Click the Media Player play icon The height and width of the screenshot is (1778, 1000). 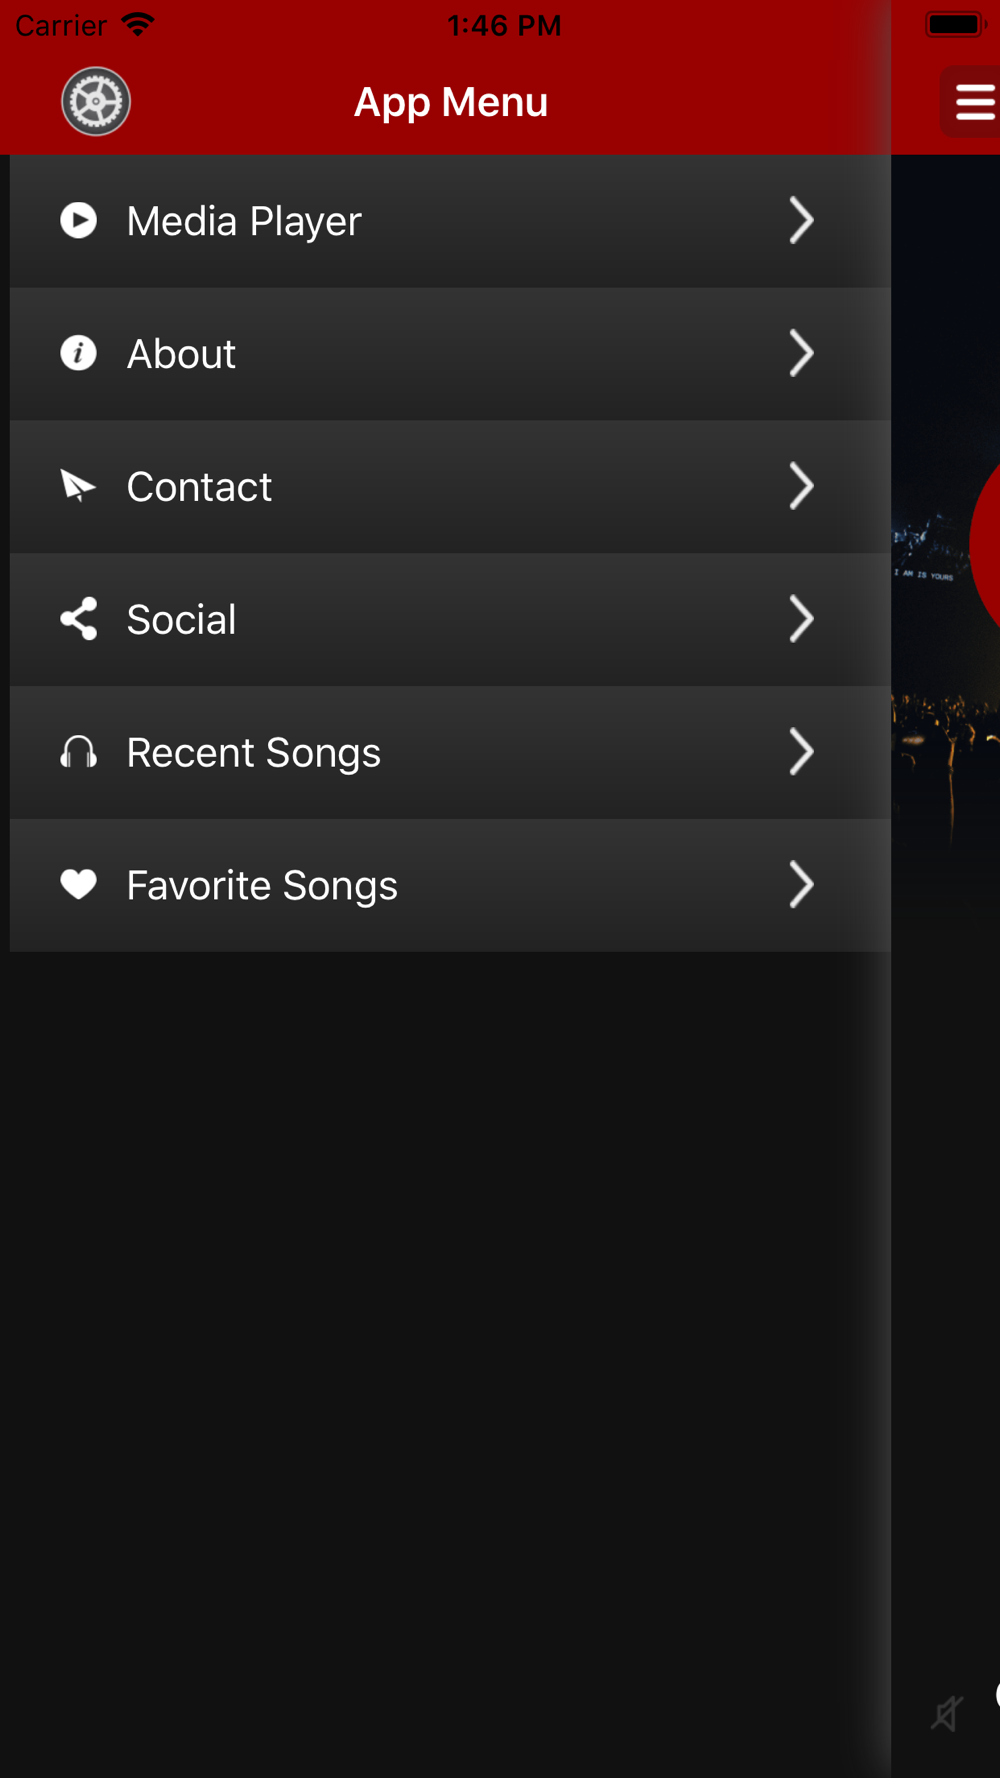point(78,220)
